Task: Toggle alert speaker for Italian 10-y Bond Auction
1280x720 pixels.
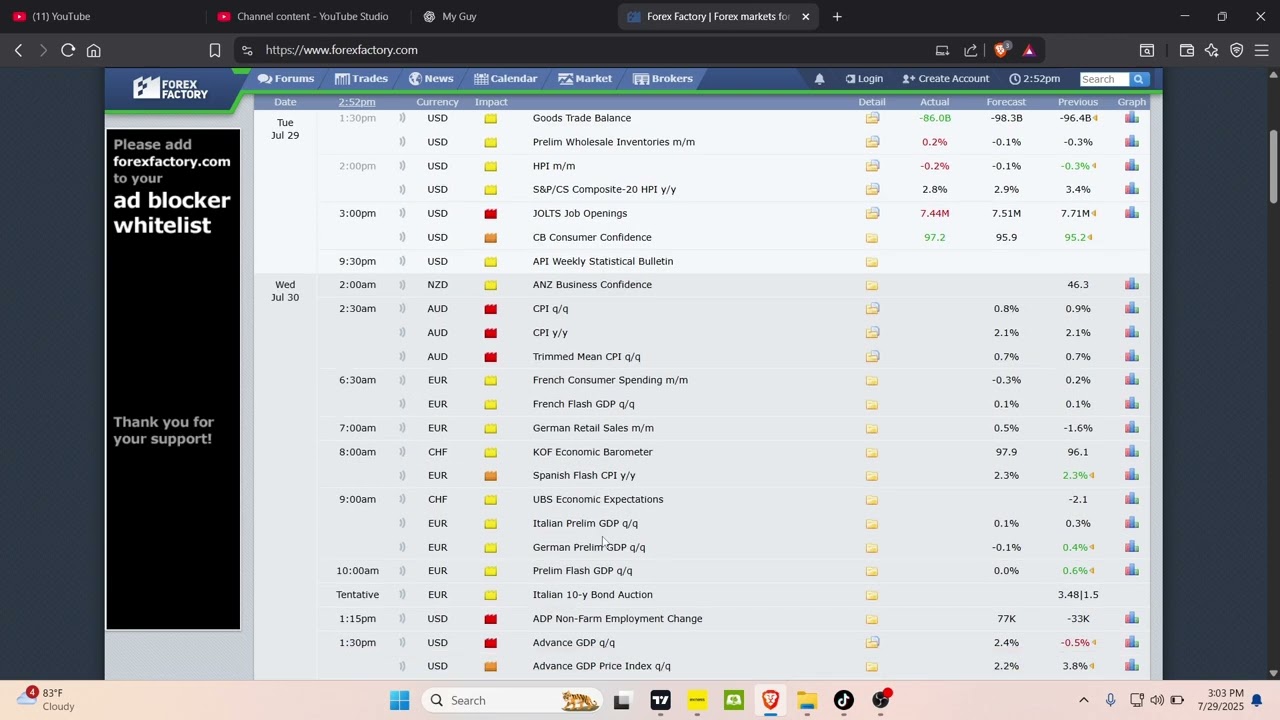Action: [402, 595]
